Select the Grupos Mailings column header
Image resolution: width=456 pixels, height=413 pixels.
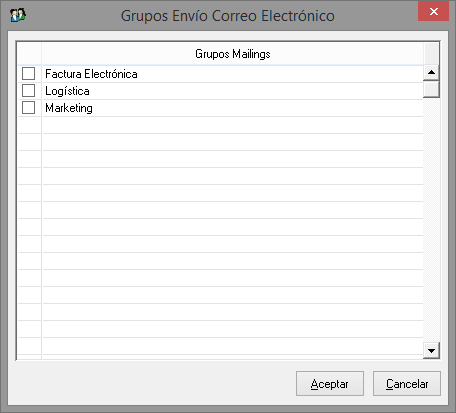(x=233, y=54)
